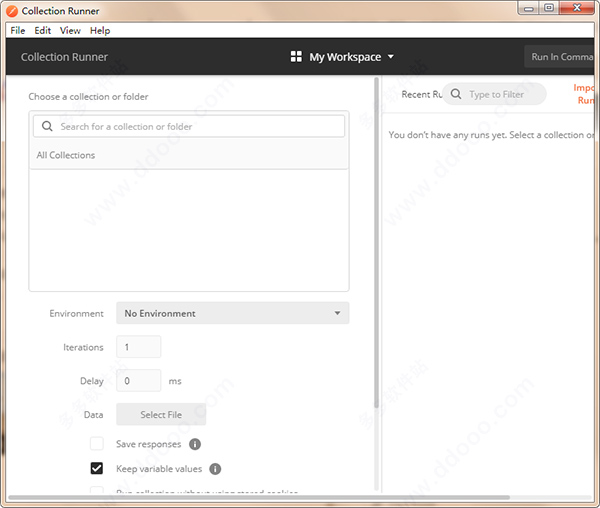The width and height of the screenshot is (600, 508).
Task: Click the Iterations number field
Action: click(x=139, y=347)
